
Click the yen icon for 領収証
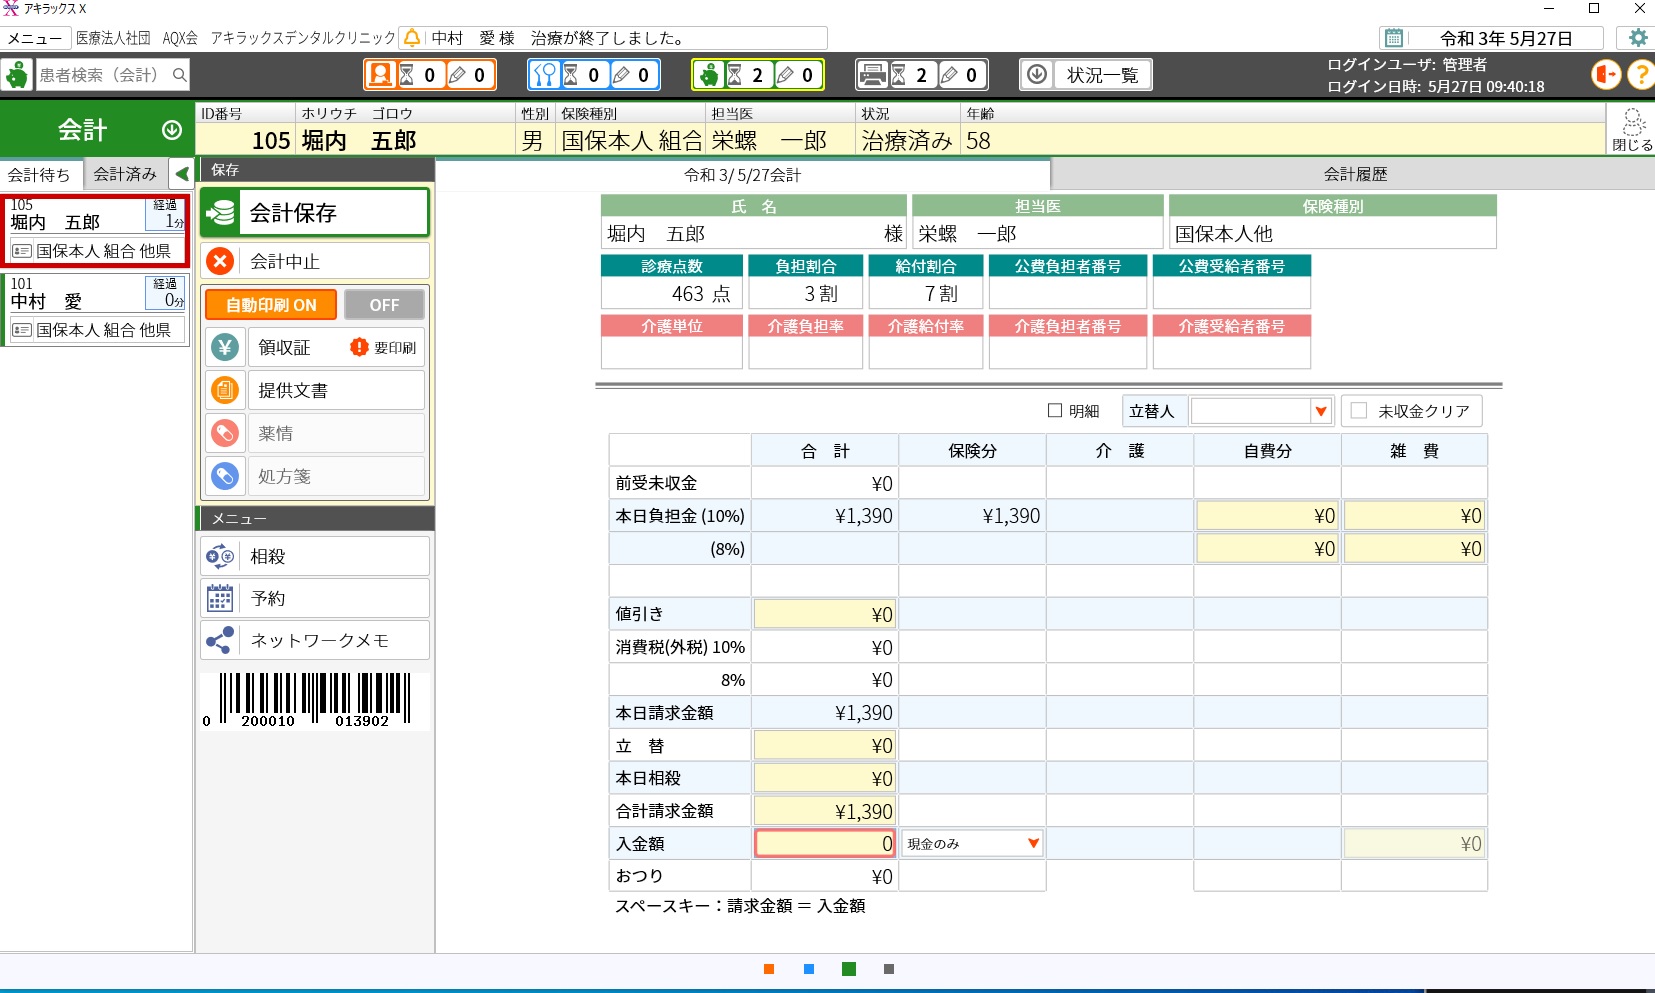click(x=225, y=347)
